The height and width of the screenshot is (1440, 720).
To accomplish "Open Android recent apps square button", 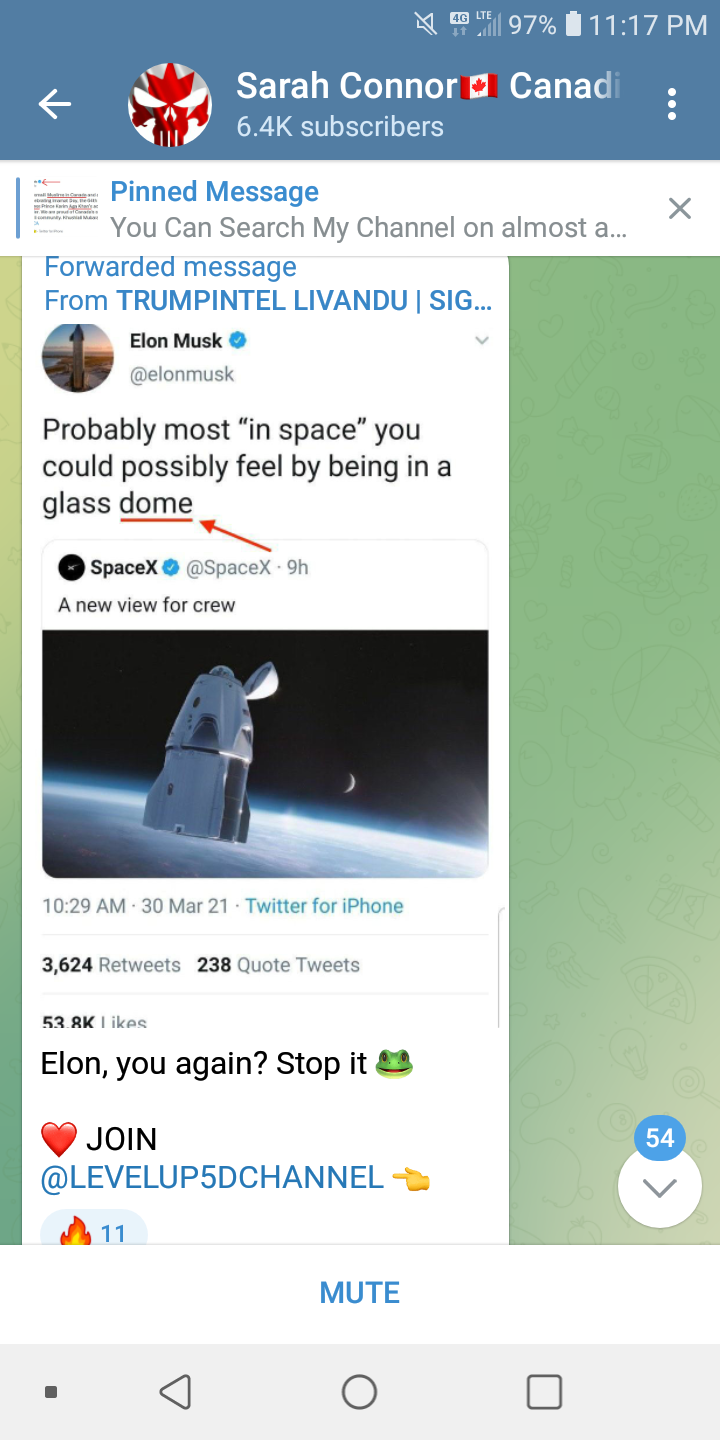I will pyautogui.click(x=544, y=1391).
